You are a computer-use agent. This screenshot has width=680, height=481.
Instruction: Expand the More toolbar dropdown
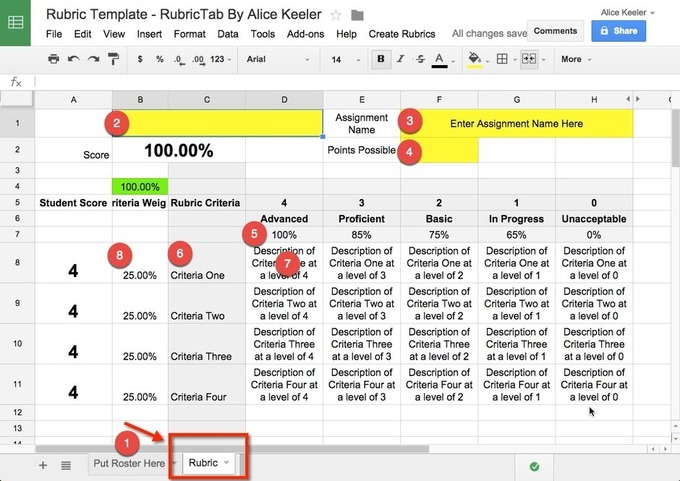pos(576,59)
